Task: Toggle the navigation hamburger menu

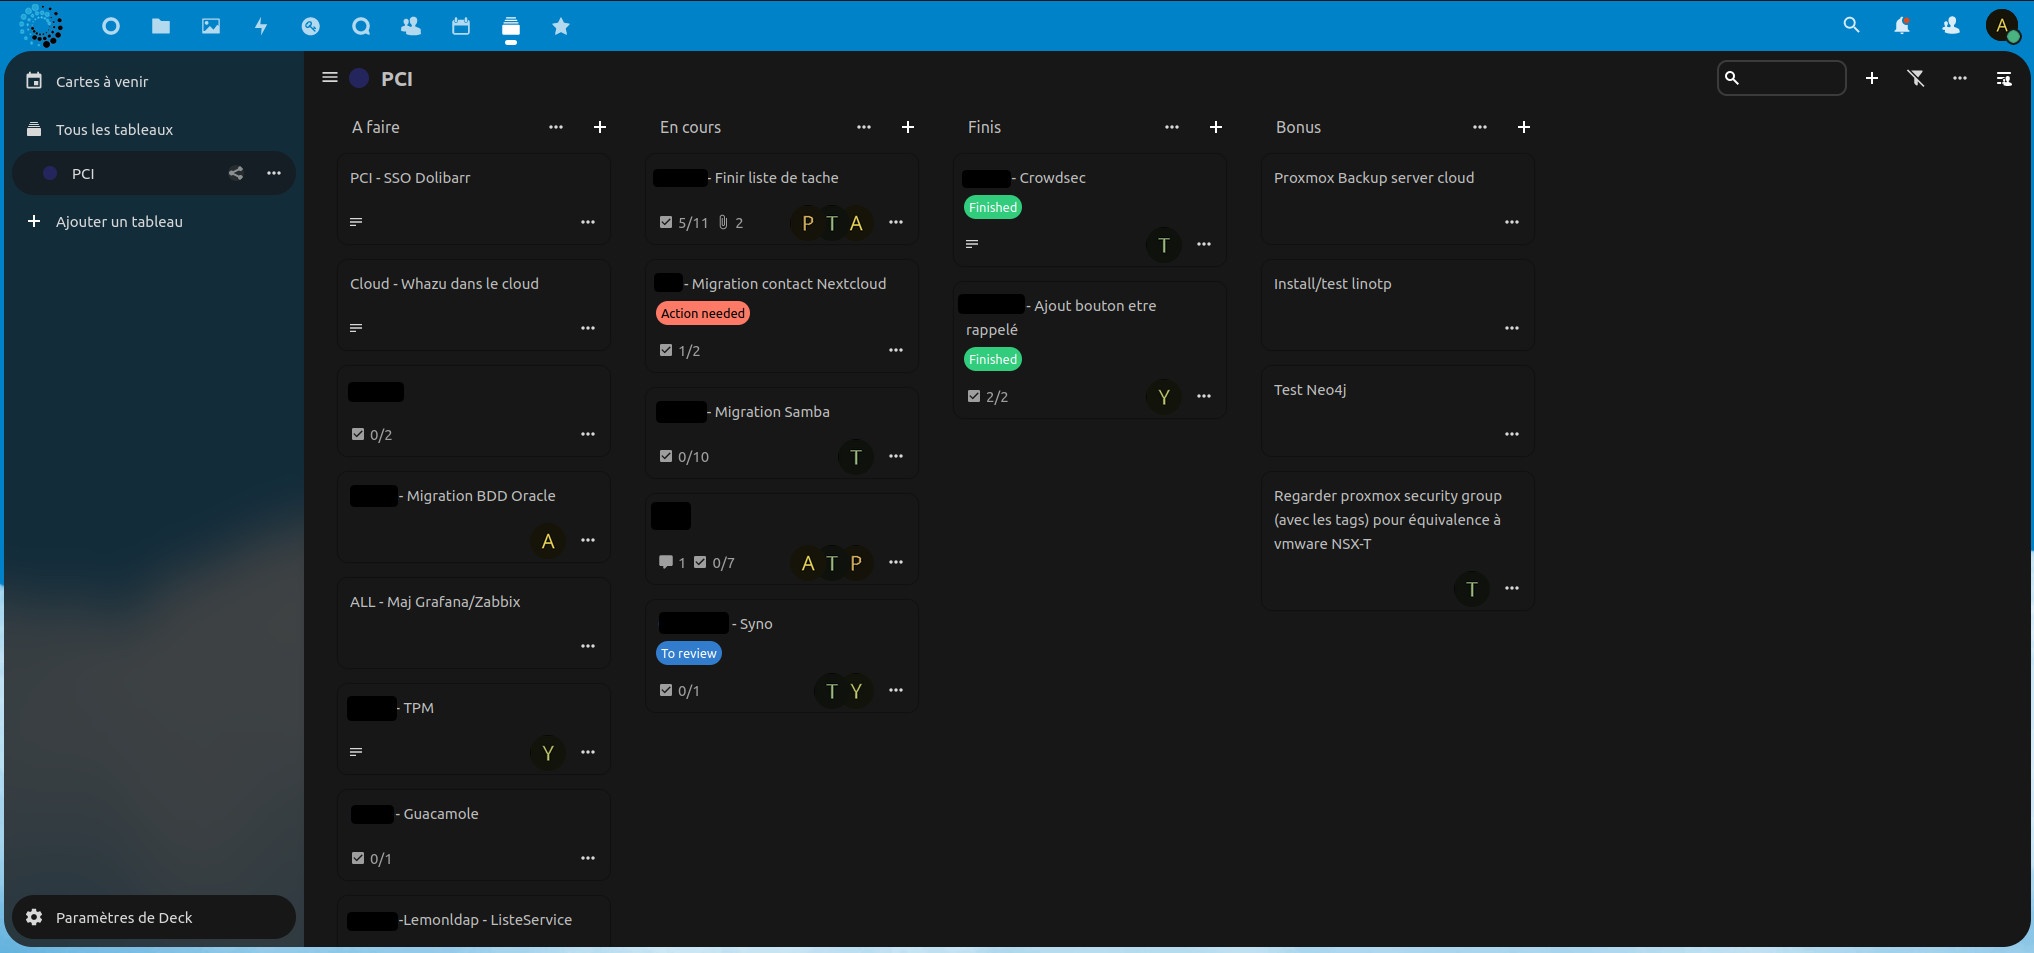Action: click(x=330, y=77)
